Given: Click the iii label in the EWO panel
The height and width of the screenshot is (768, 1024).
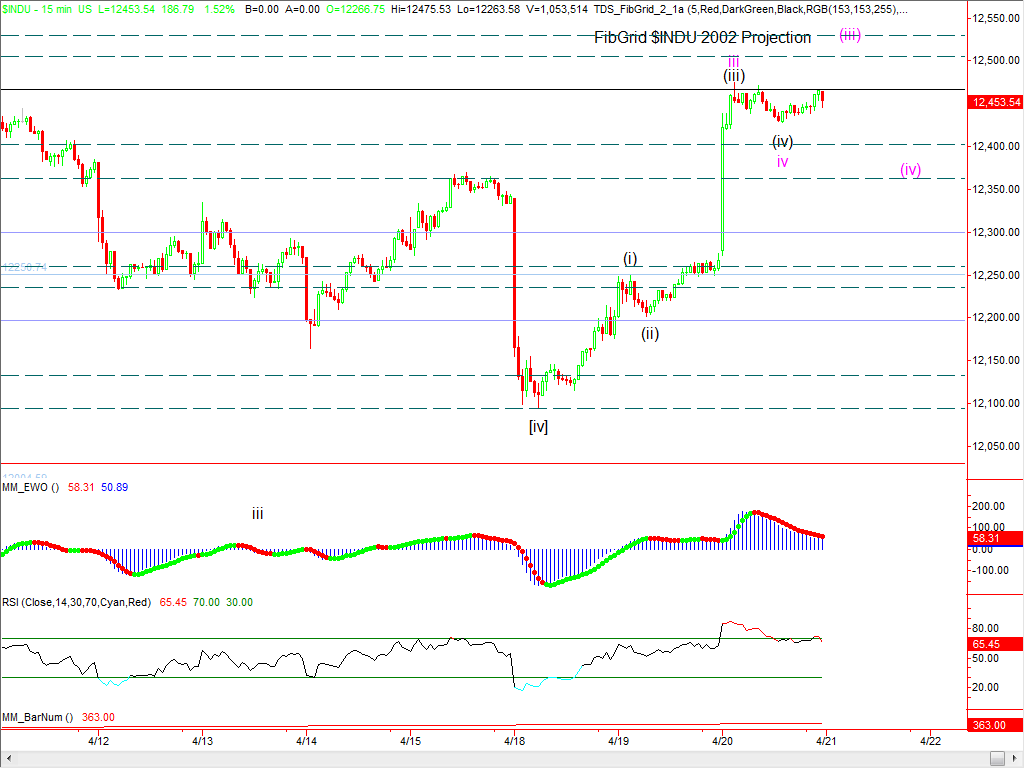Looking at the screenshot, I should [x=257, y=514].
